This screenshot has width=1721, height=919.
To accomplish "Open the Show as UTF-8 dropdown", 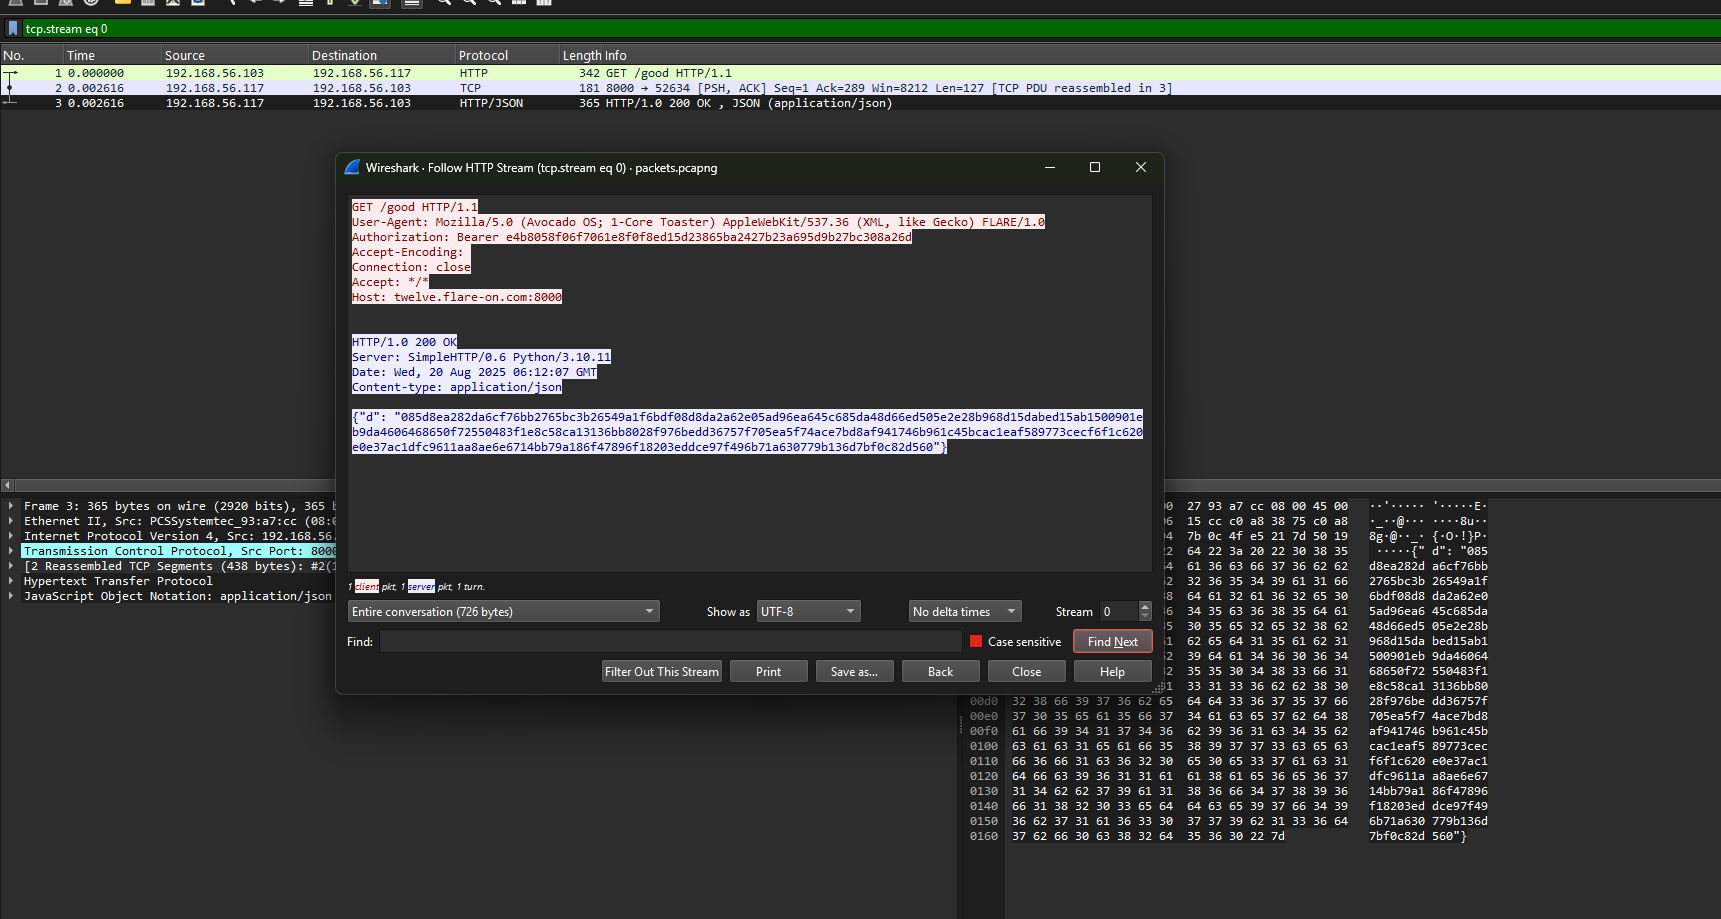I will coord(808,612).
